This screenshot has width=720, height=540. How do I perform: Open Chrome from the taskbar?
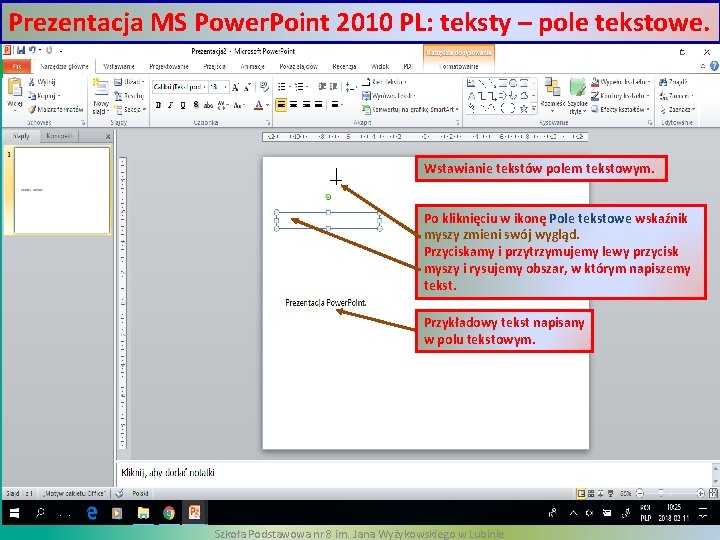[169, 512]
